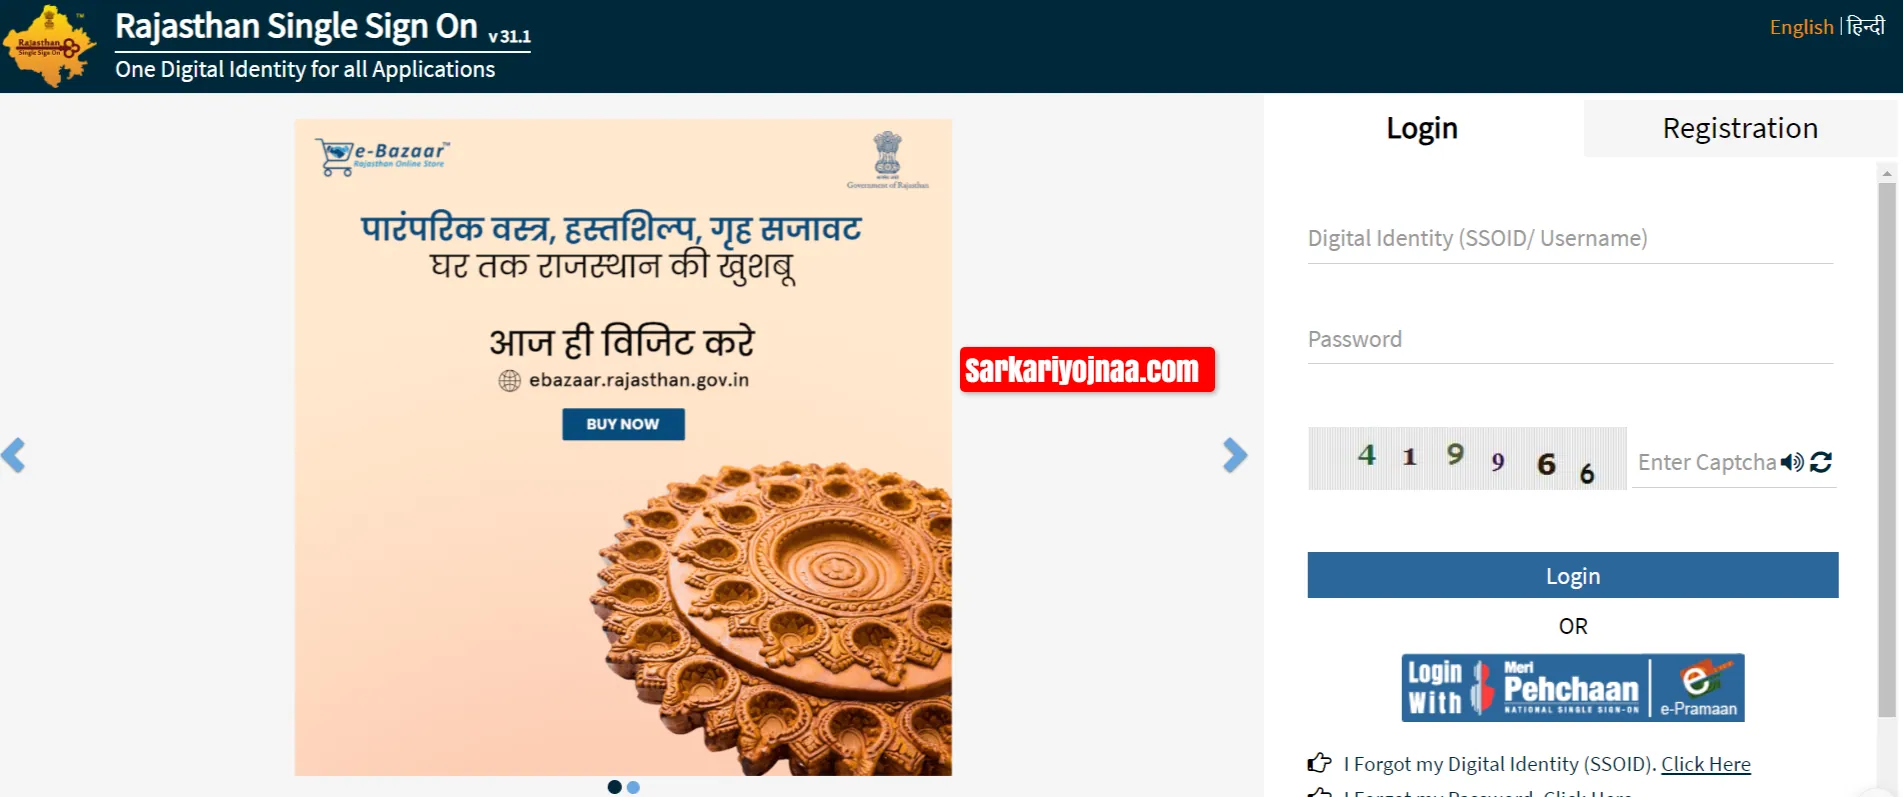Advance to the next carousel slide
The image size is (1903, 797).
[x=1235, y=455]
